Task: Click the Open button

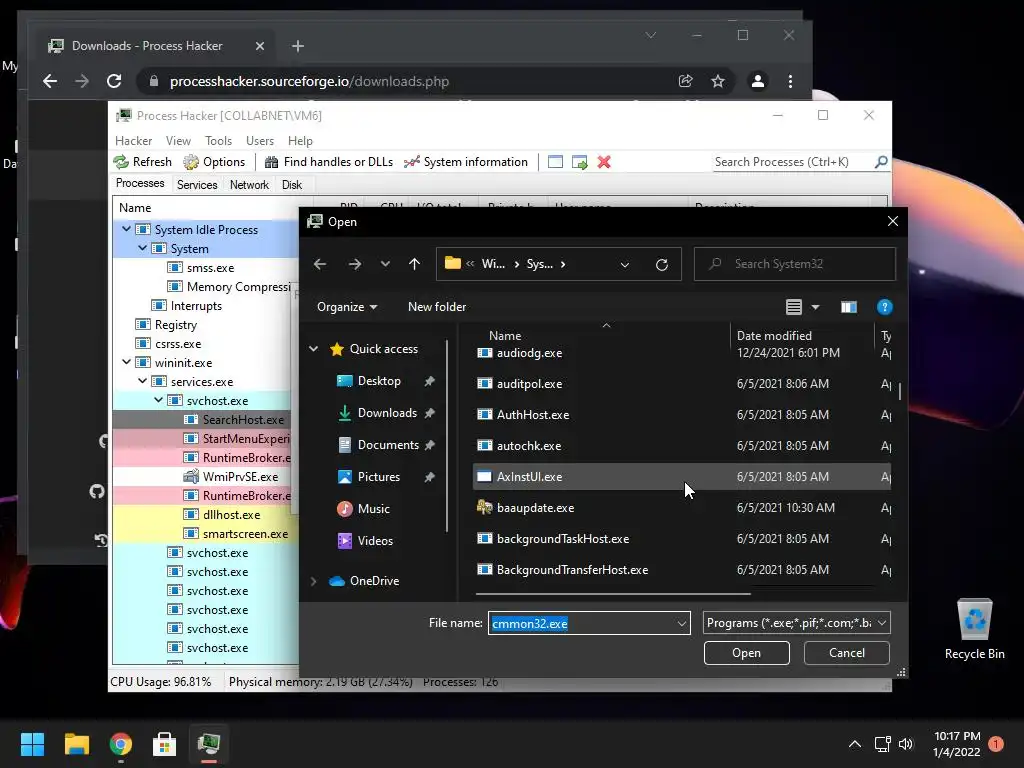Action: (746, 653)
